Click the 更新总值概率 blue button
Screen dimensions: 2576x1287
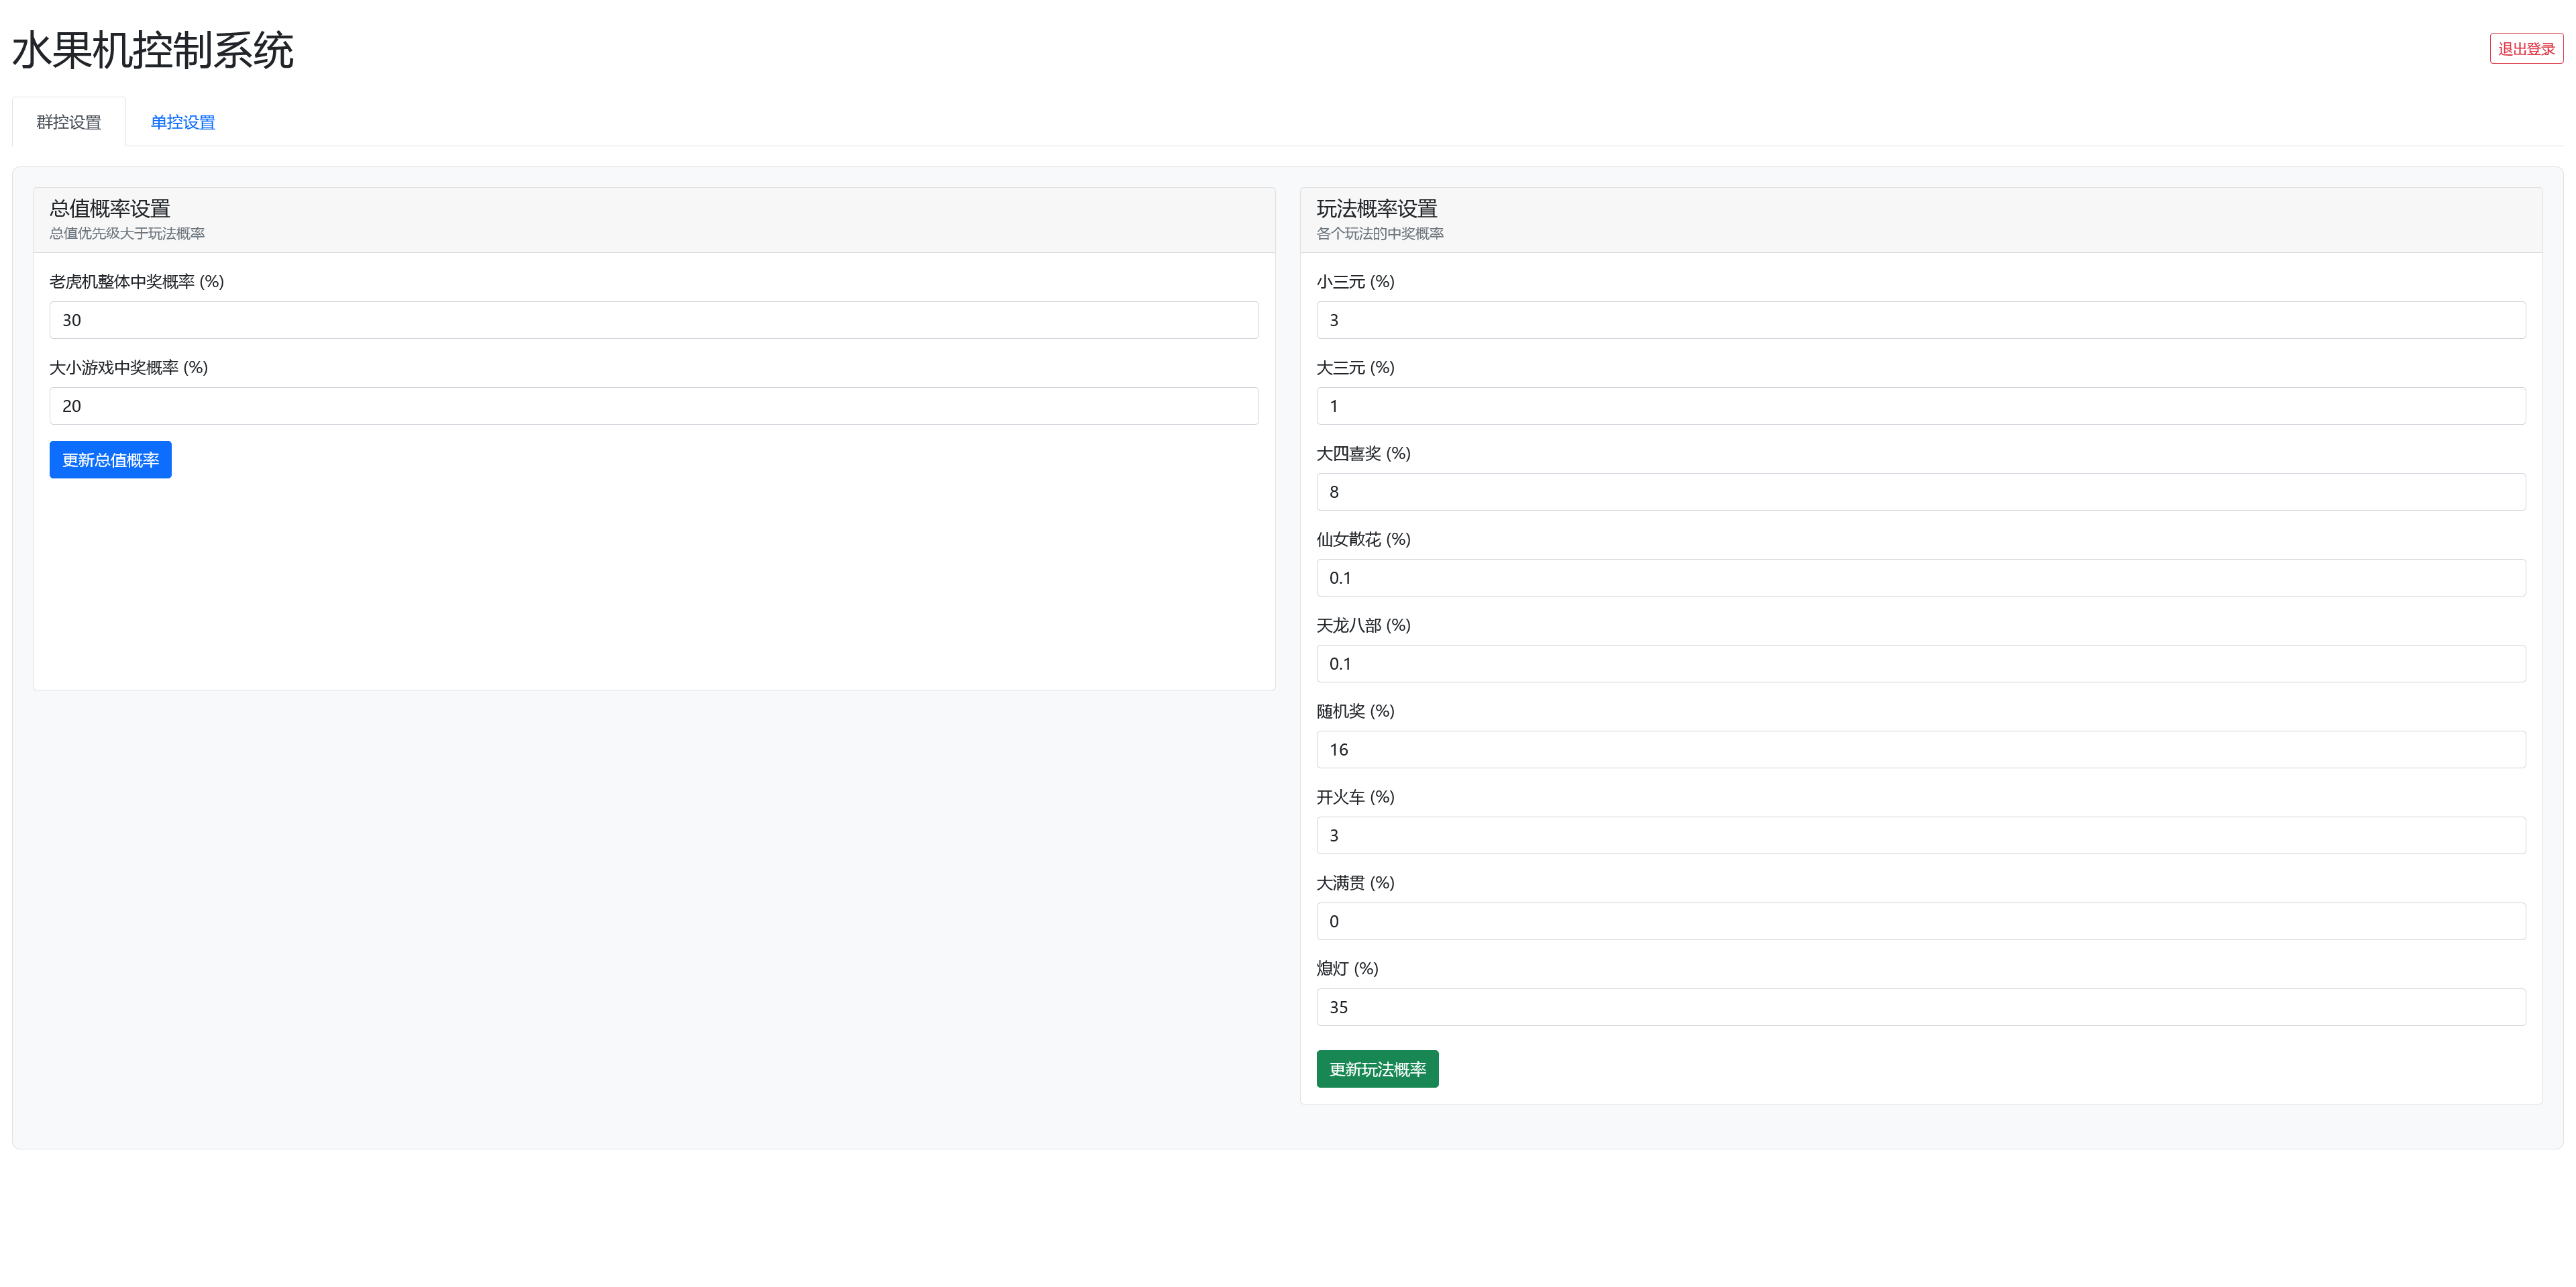(110, 460)
